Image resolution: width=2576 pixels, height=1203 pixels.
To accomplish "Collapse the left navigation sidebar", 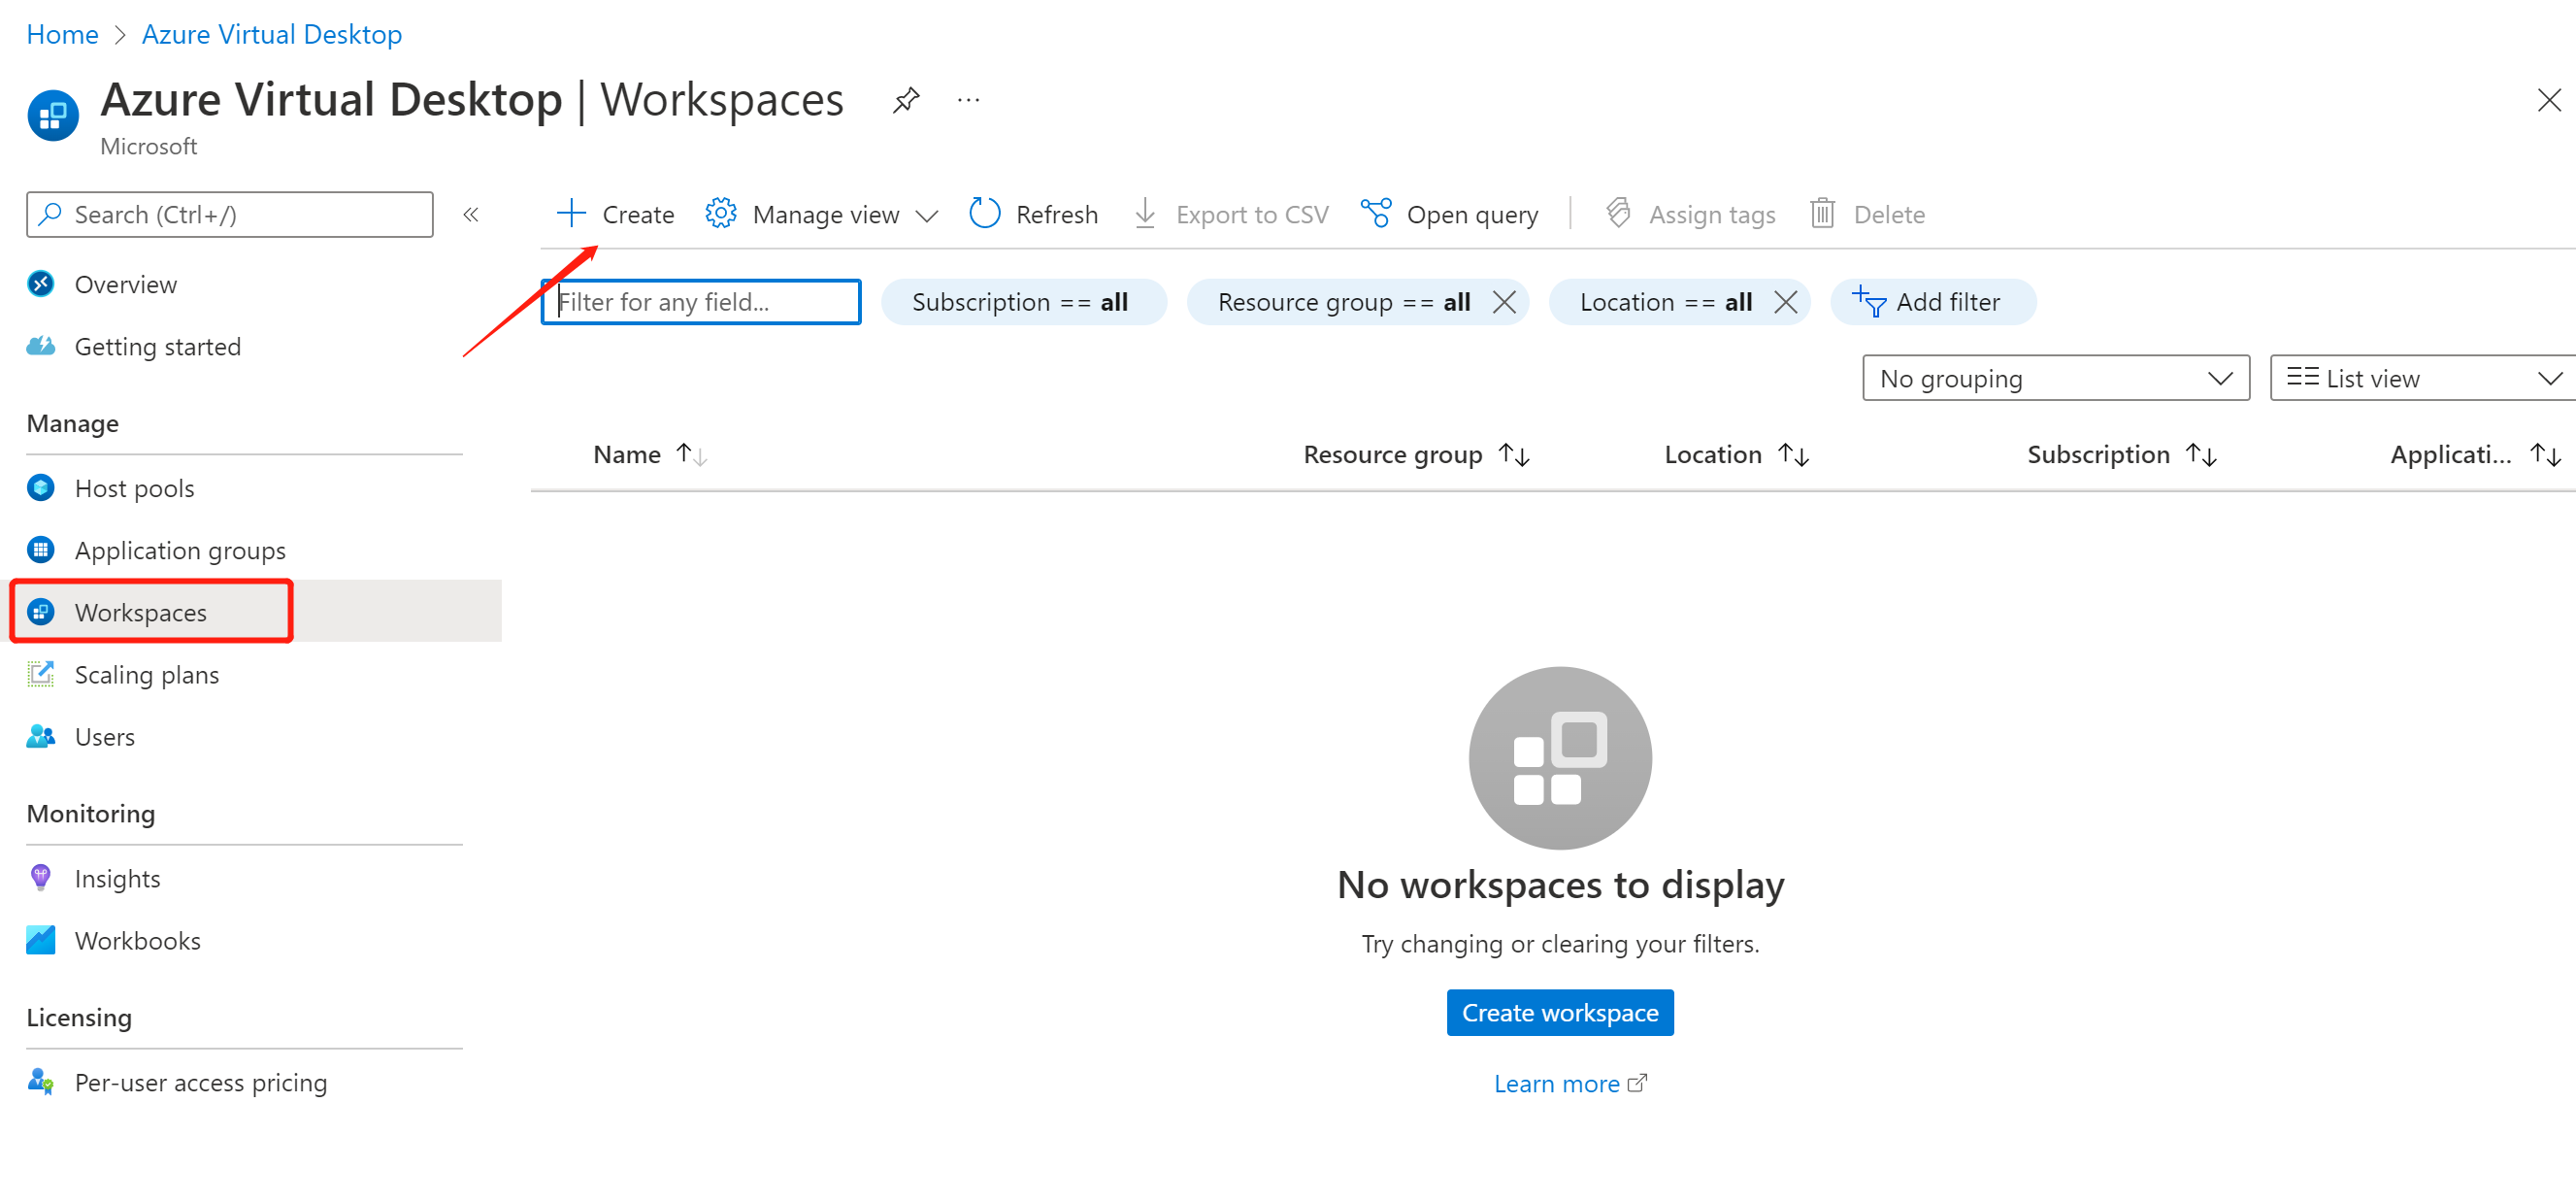I will pos(471,214).
